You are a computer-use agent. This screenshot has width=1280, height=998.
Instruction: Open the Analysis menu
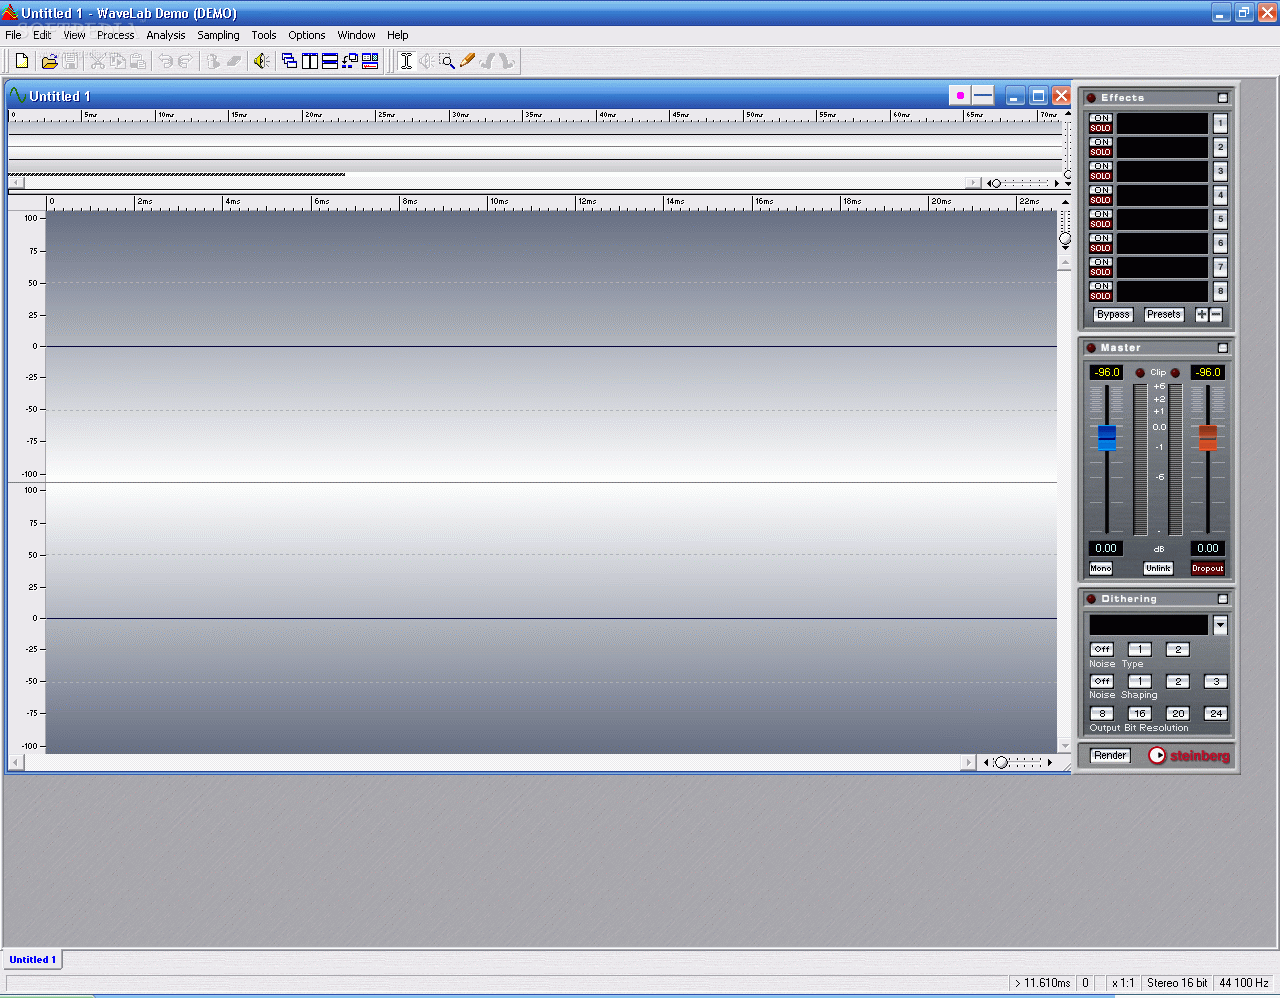point(166,35)
